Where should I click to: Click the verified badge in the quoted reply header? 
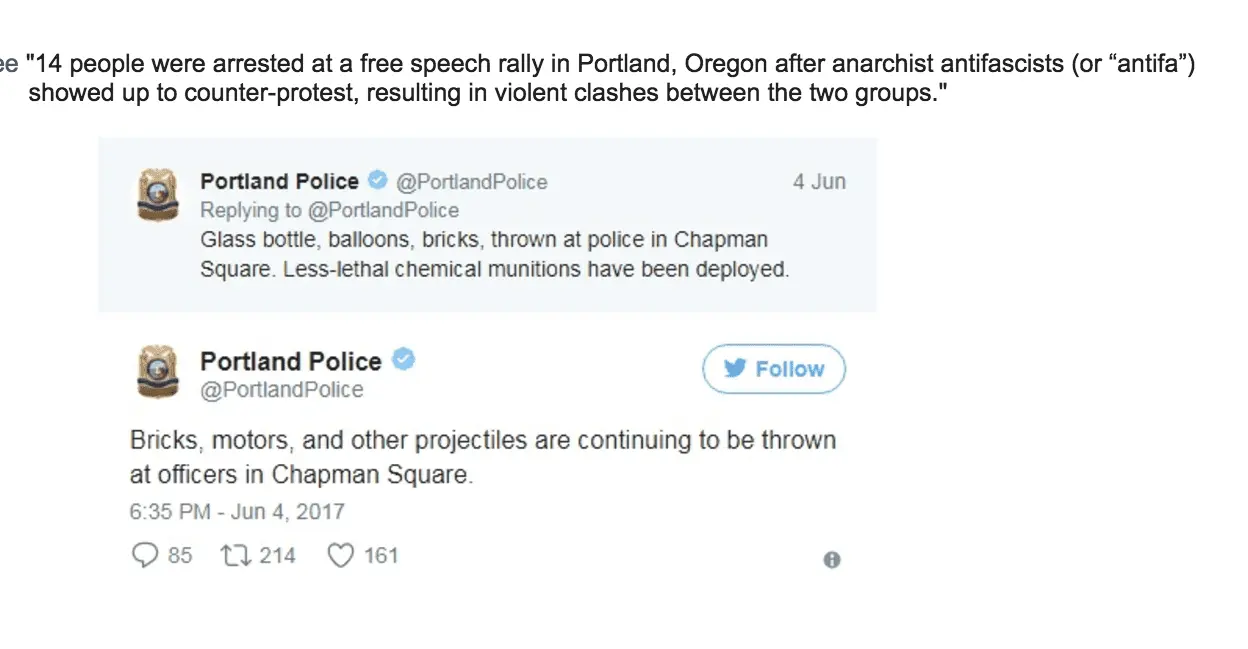[377, 181]
